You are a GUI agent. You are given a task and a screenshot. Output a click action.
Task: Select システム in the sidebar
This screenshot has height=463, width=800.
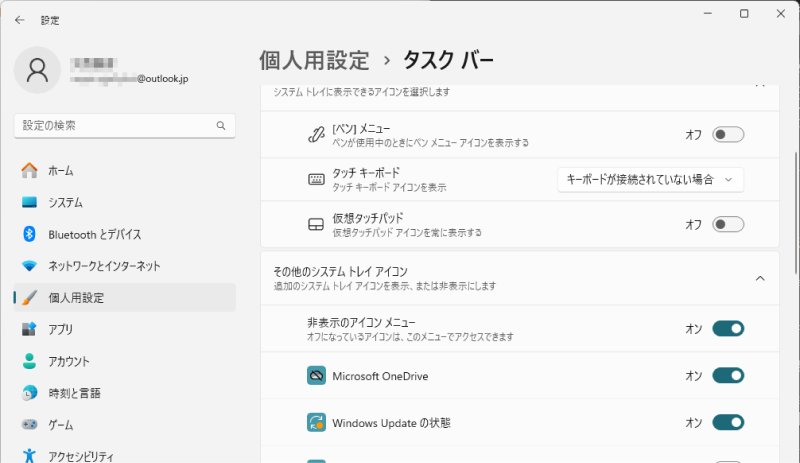coord(124,202)
